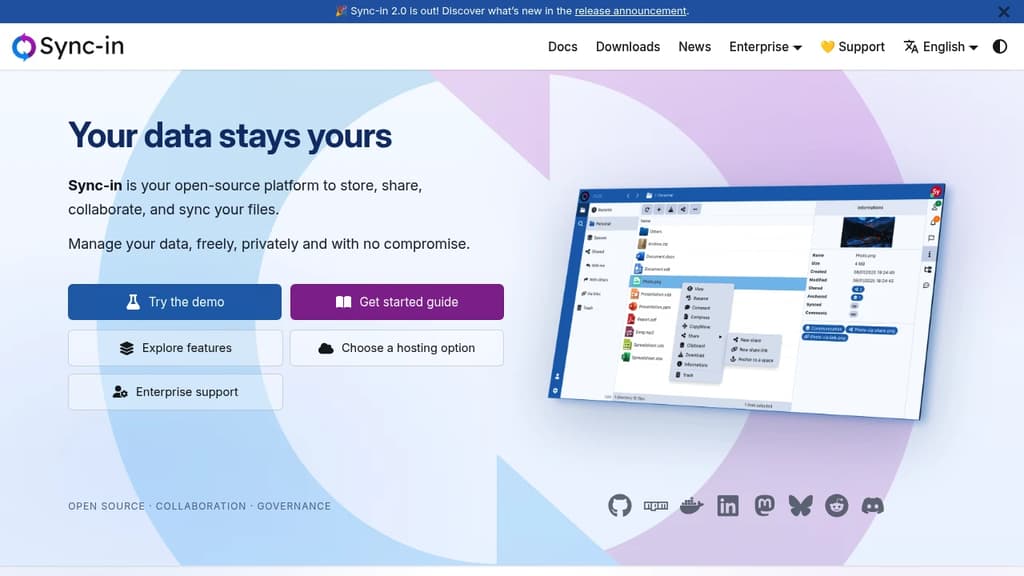Open the Bluesky profile link
This screenshot has height=576, width=1024.
(x=800, y=505)
